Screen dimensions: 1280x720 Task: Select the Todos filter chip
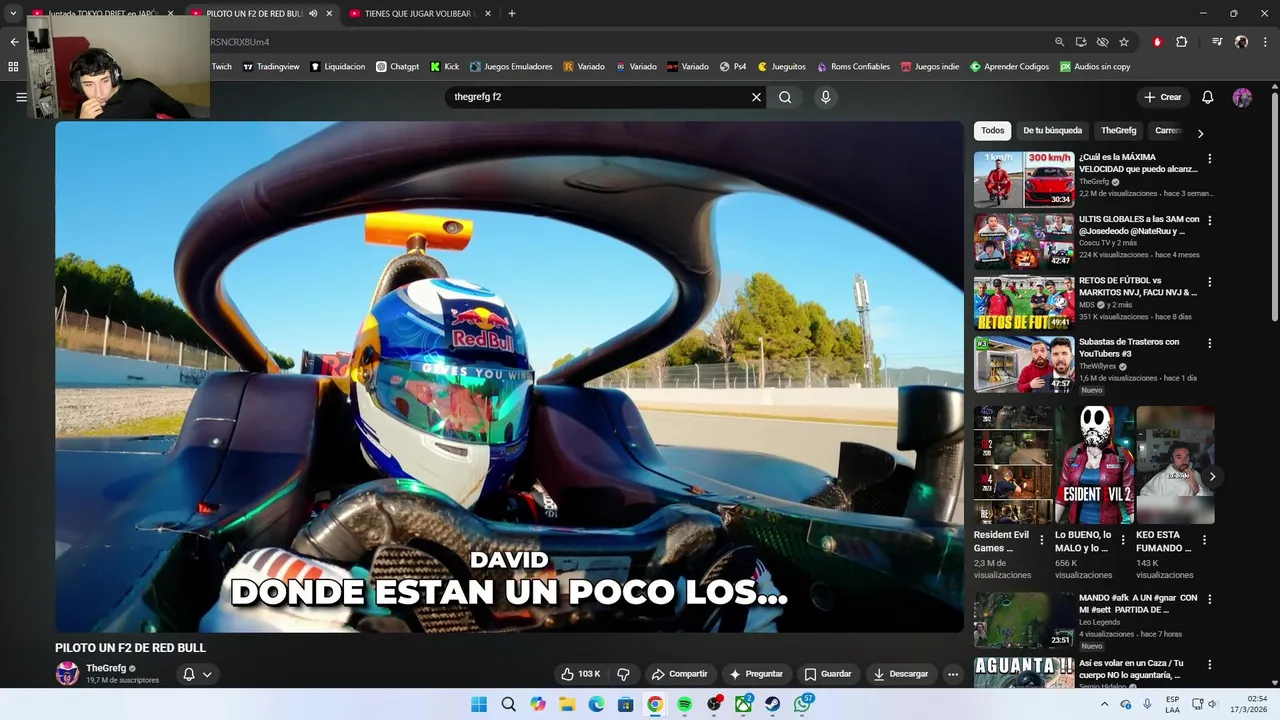pos(992,131)
